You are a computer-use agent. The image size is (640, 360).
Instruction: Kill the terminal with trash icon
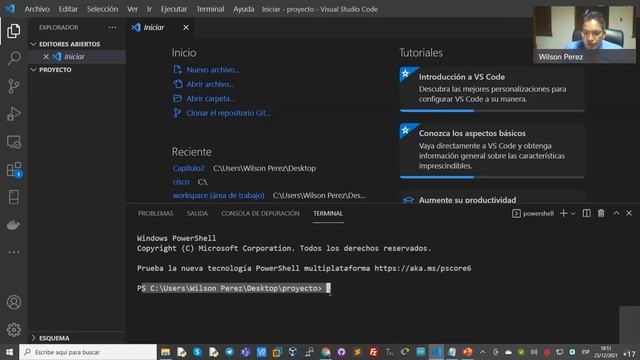coord(601,213)
